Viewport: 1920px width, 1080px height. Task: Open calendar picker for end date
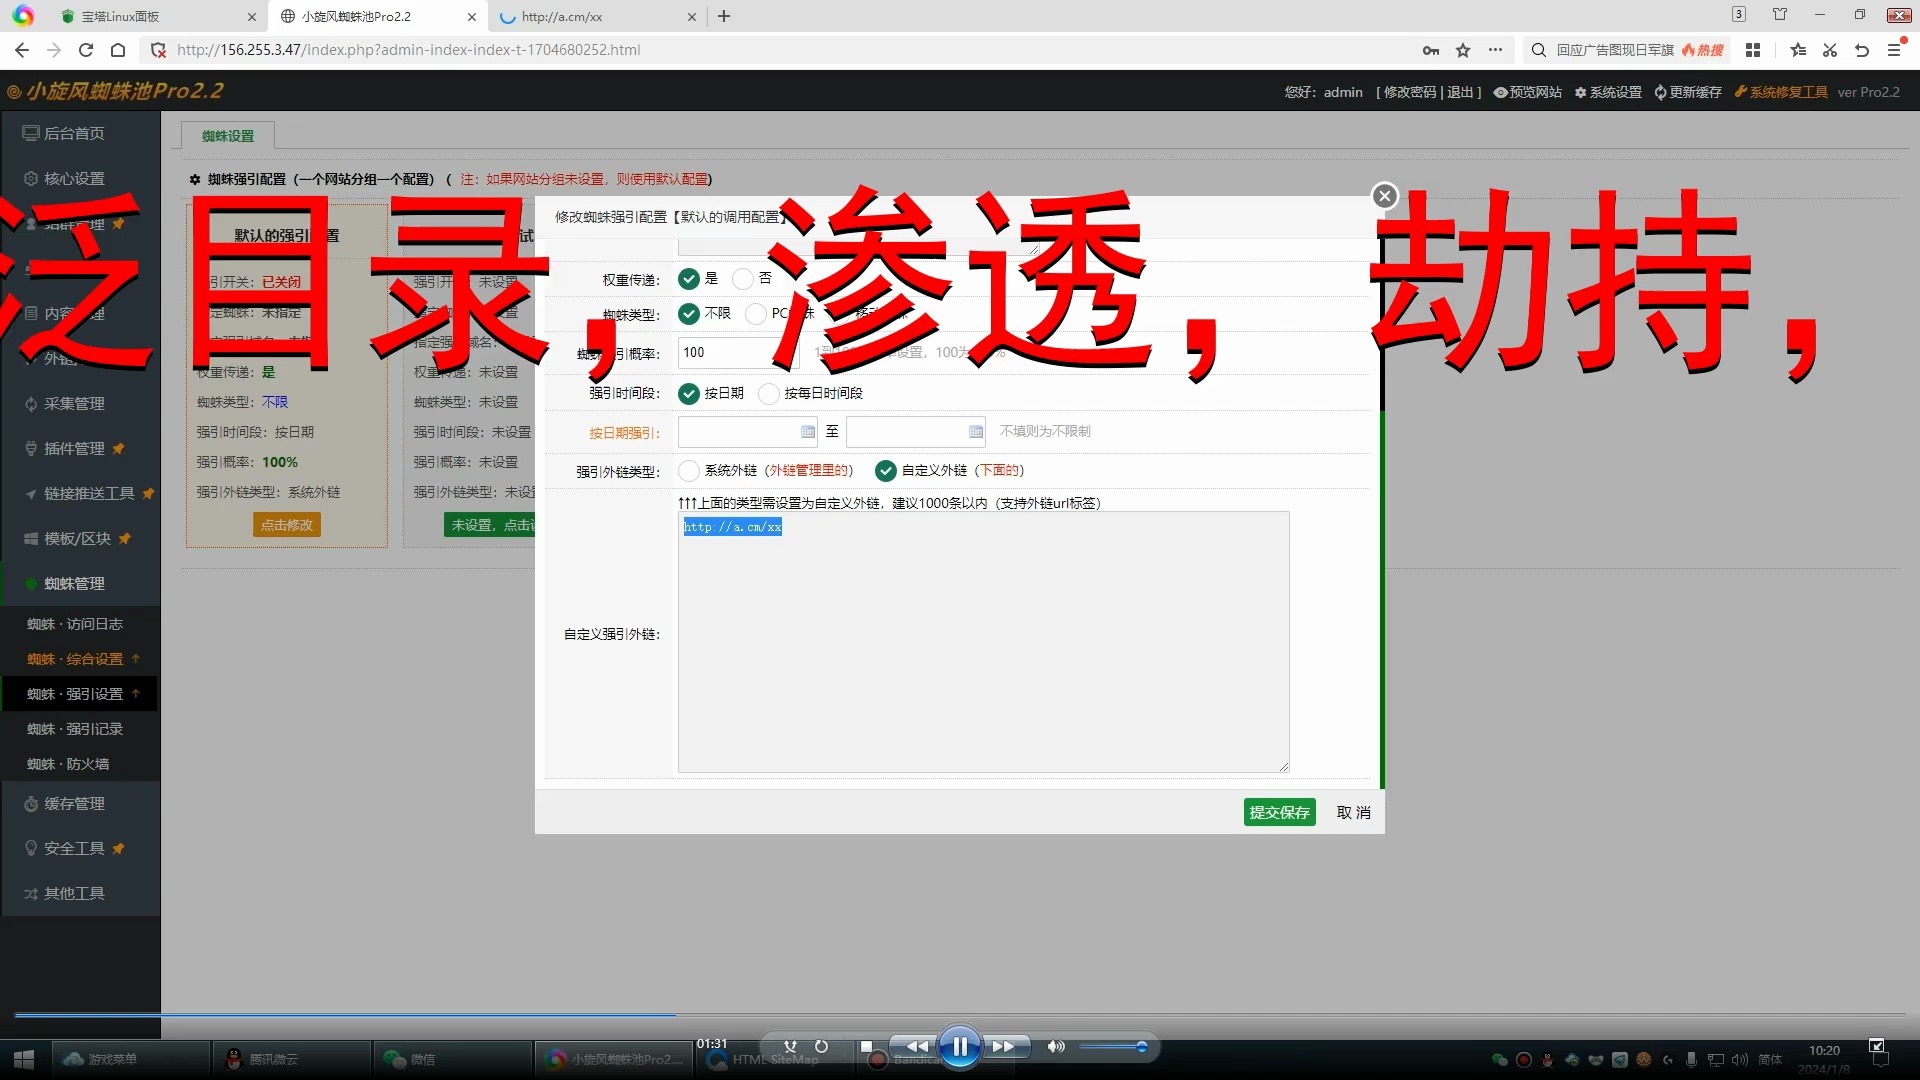976,432
